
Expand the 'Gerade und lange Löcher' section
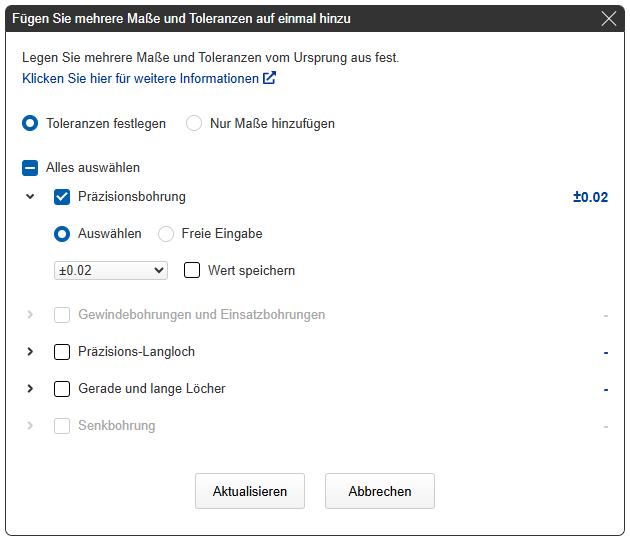[x=30, y=389]
